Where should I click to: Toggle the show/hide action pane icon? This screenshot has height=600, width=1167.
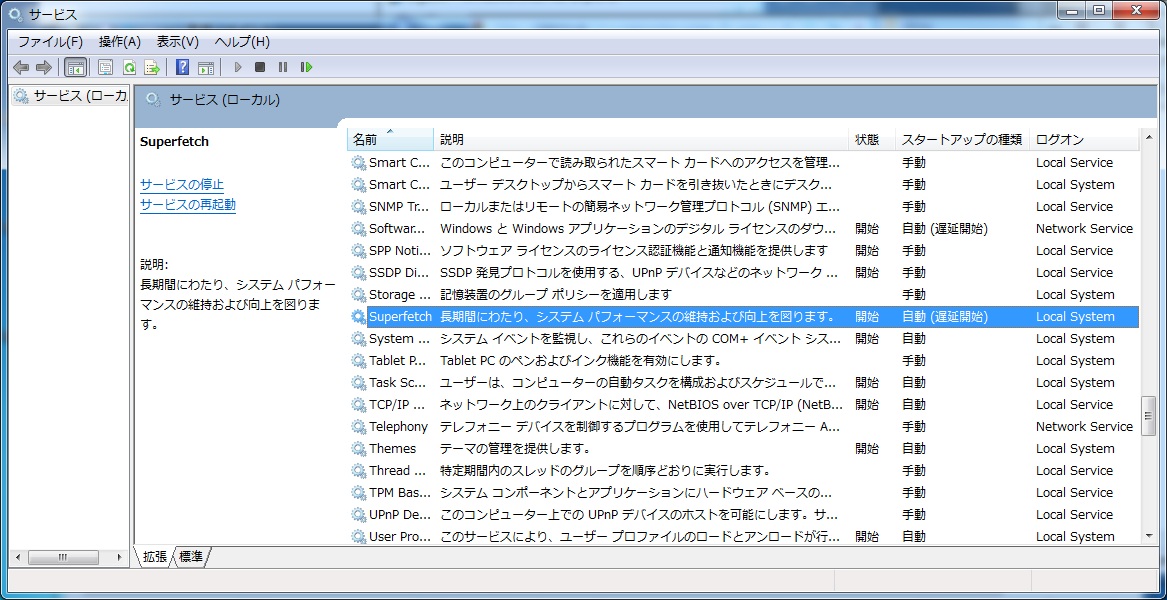205,67
